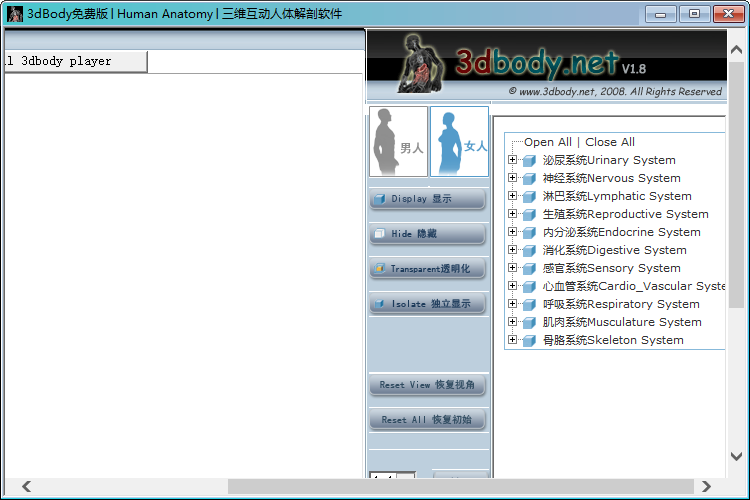Click the Hide 隐藏 button
This screenshot has width=750, height=500.
coord(428,233)
